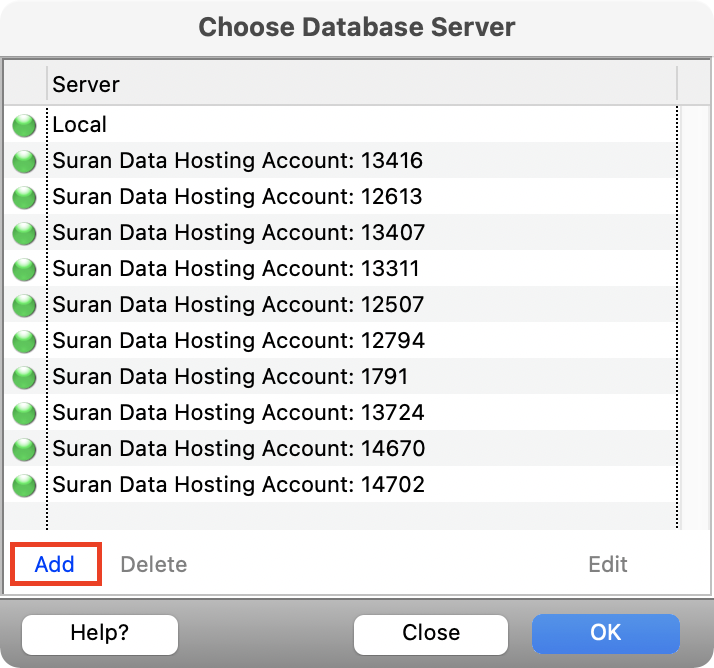Click green status icon for account 13416
Image resolution: width=714 pixels, height=668 pixels.
24,162
